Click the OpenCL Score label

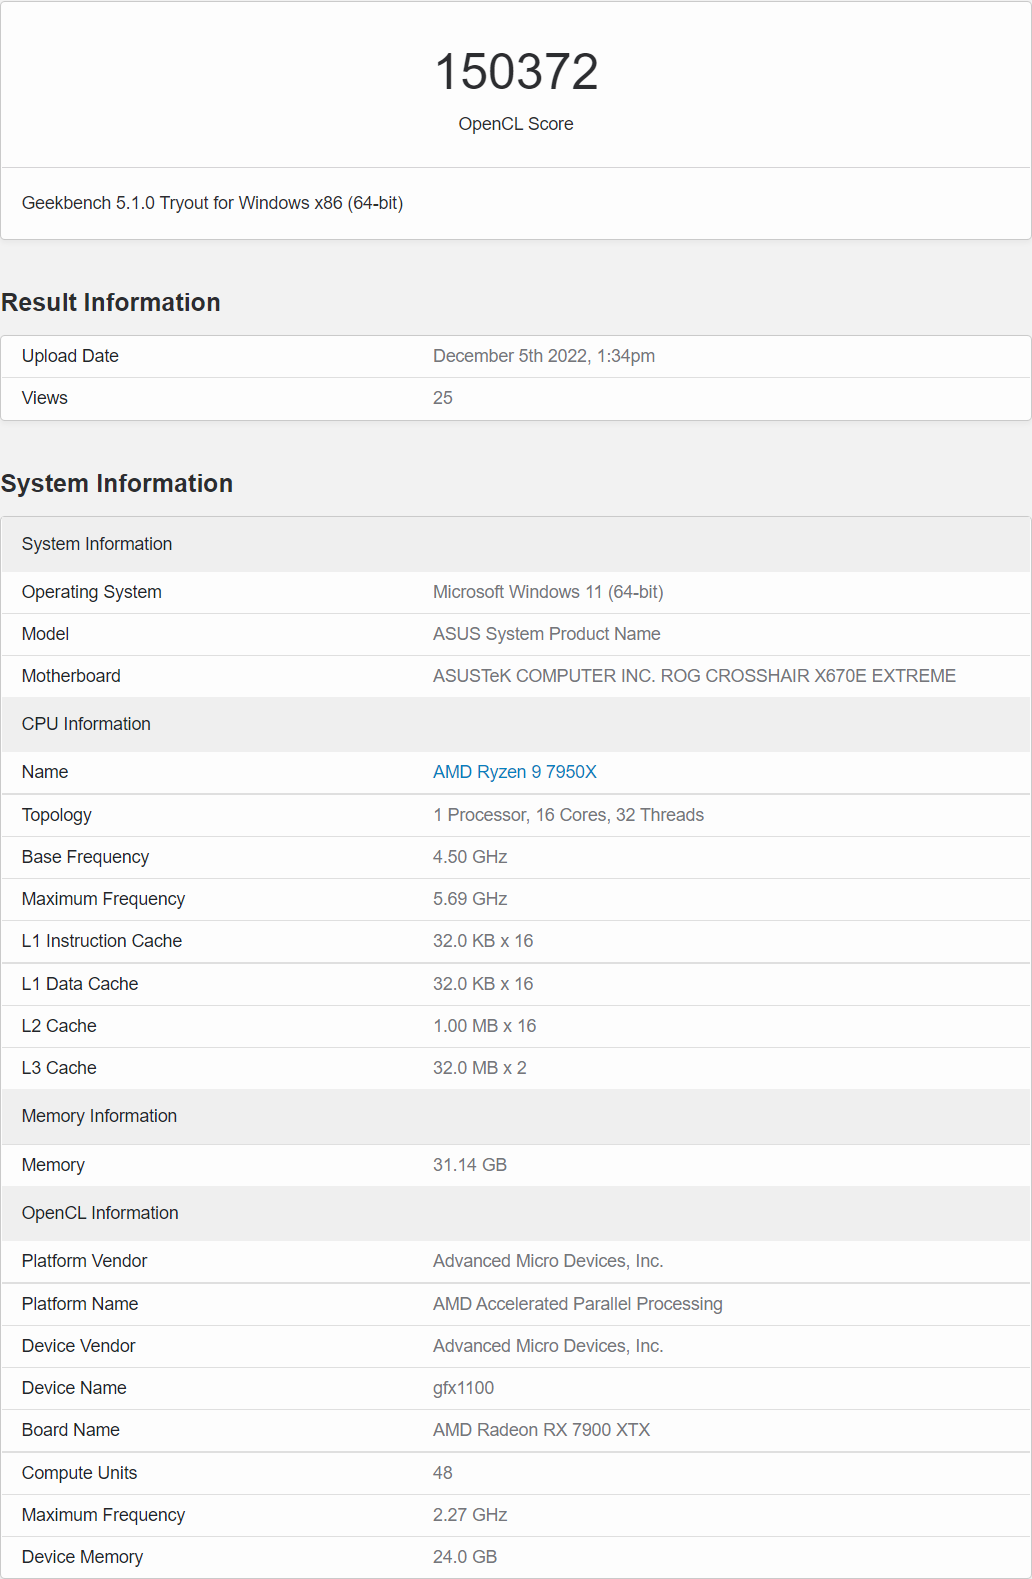(516, 124)
